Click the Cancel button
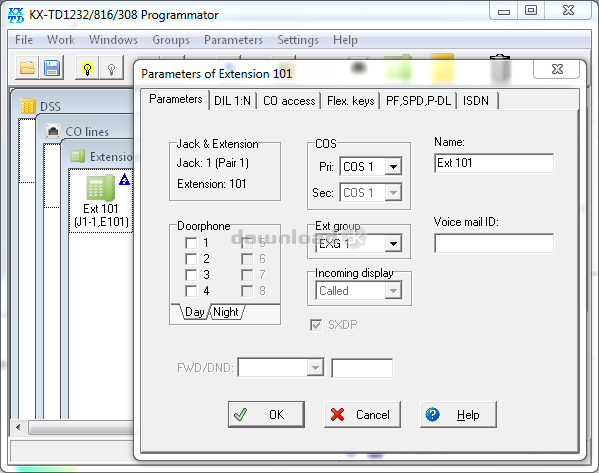599x473 pixels. (x=362, y=415)
